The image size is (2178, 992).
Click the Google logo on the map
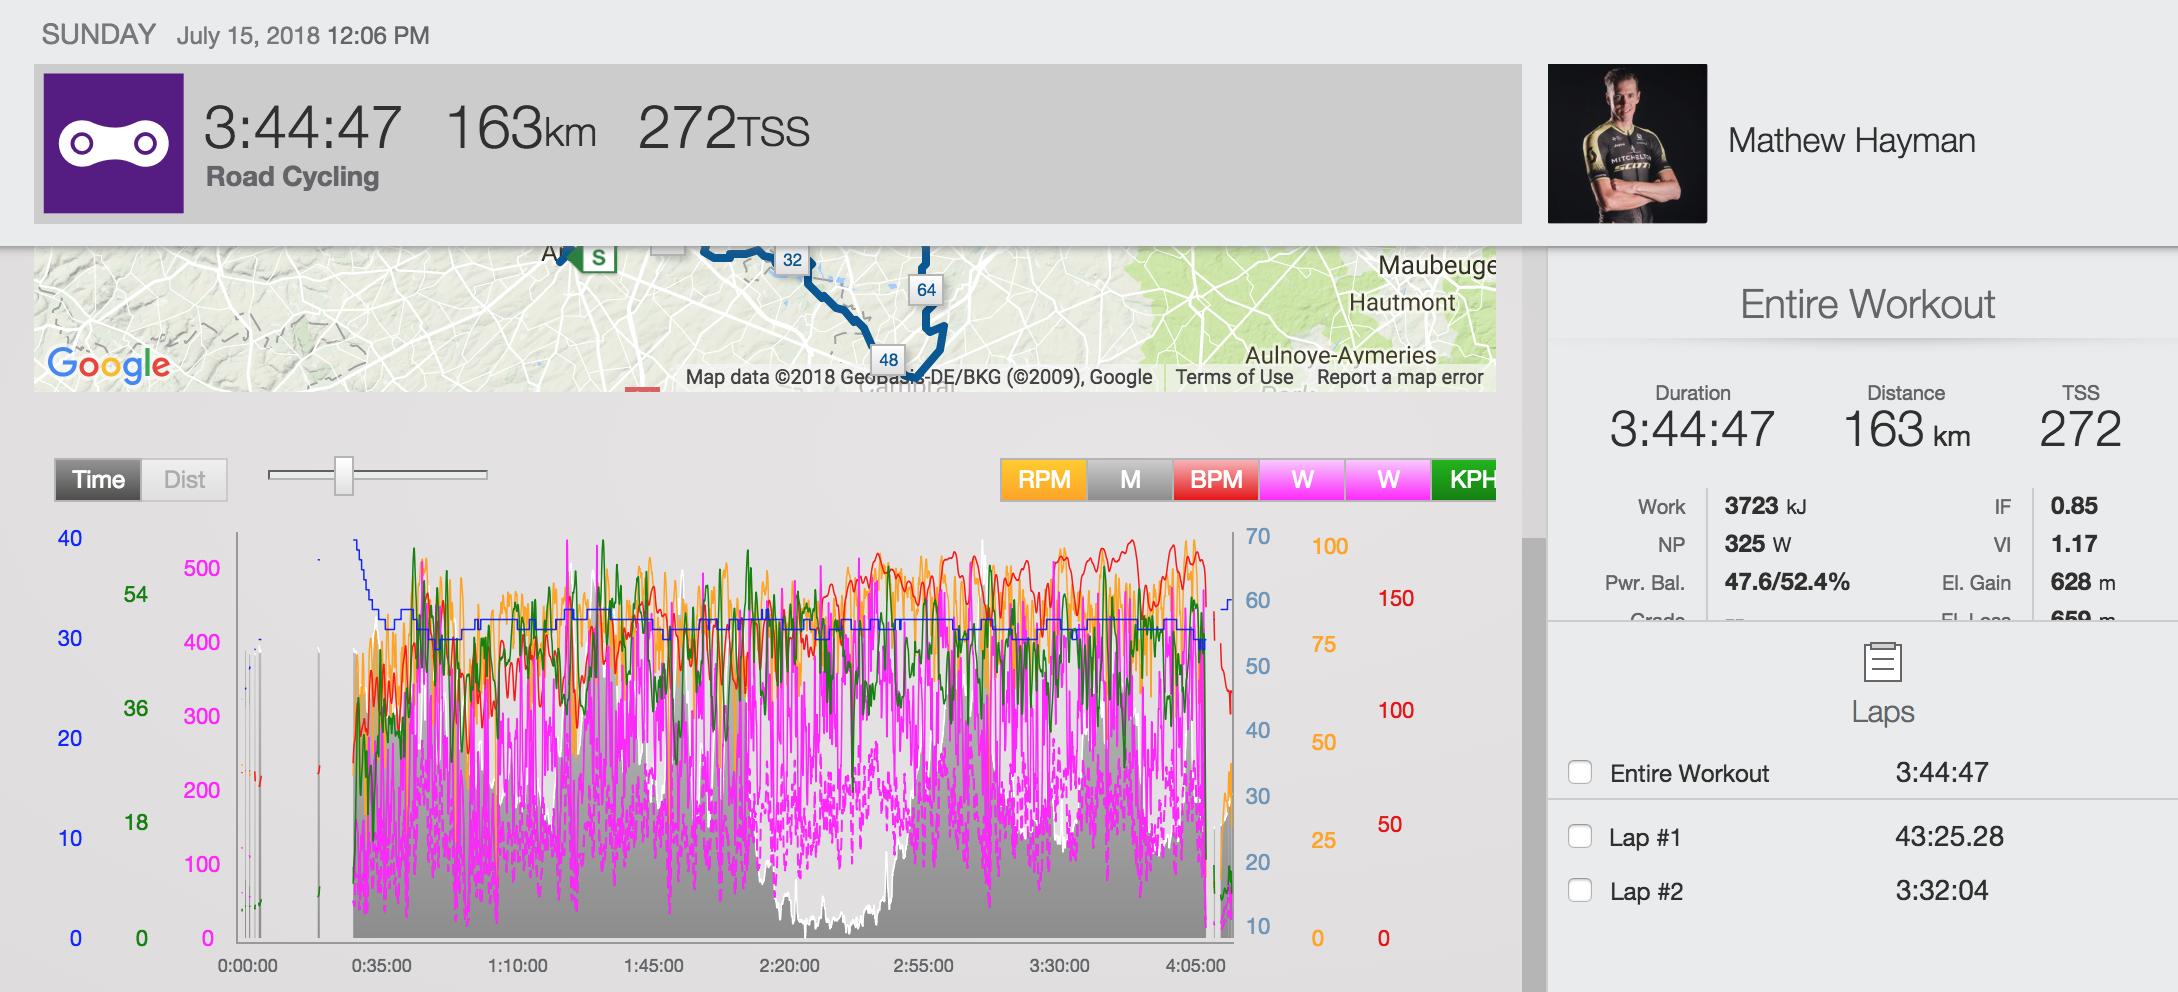click(x=109, y=364)
